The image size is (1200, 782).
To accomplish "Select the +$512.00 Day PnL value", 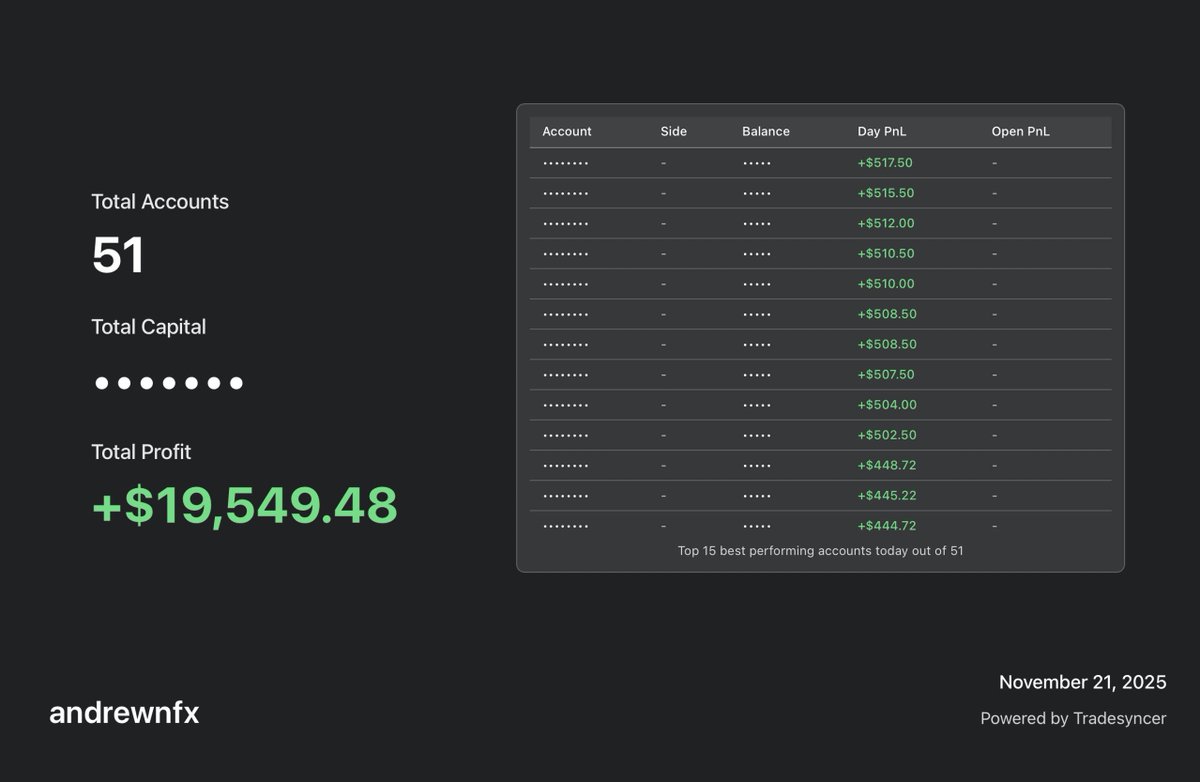I will tap(885, 223).
